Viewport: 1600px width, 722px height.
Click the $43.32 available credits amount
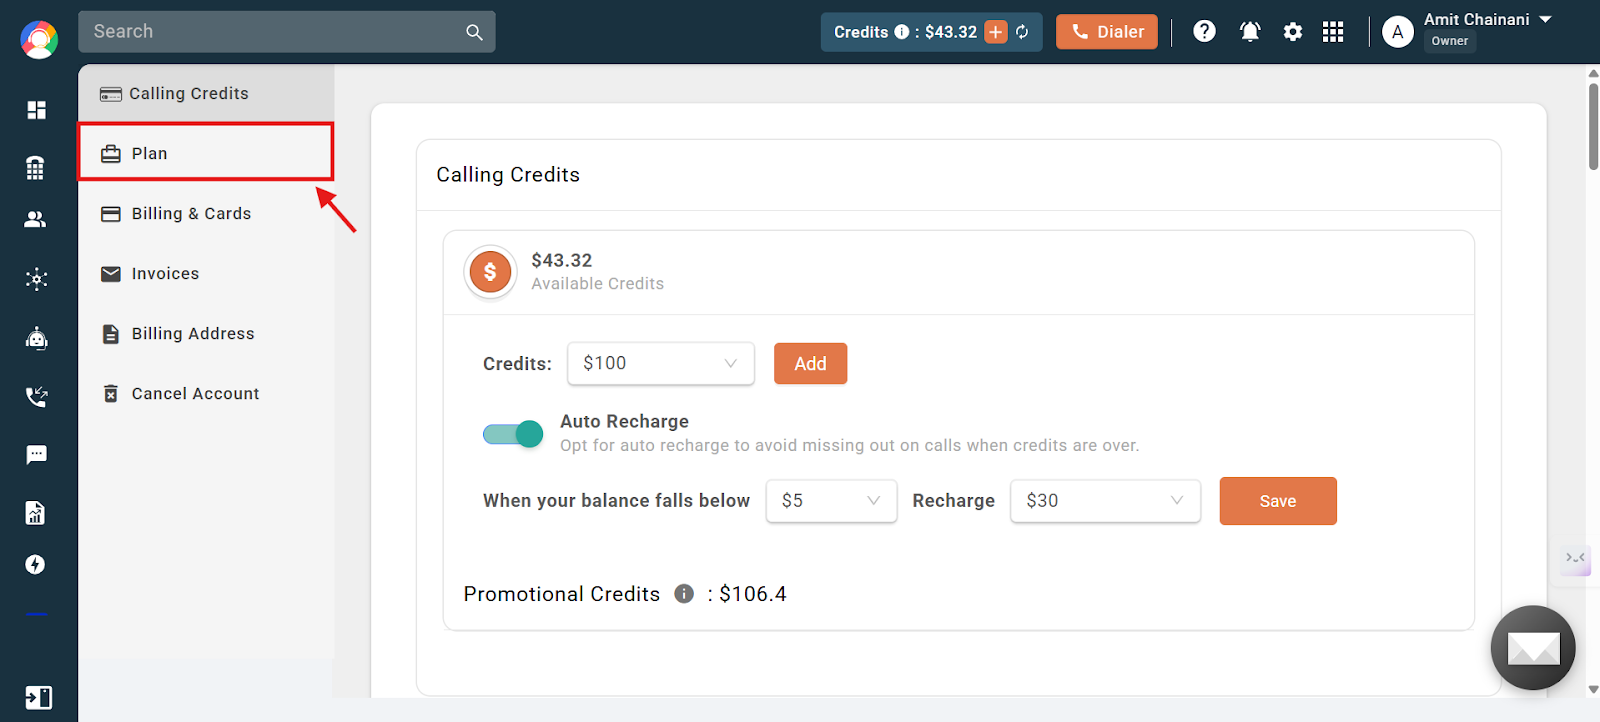pyautogui.click(x=562, y=260)
